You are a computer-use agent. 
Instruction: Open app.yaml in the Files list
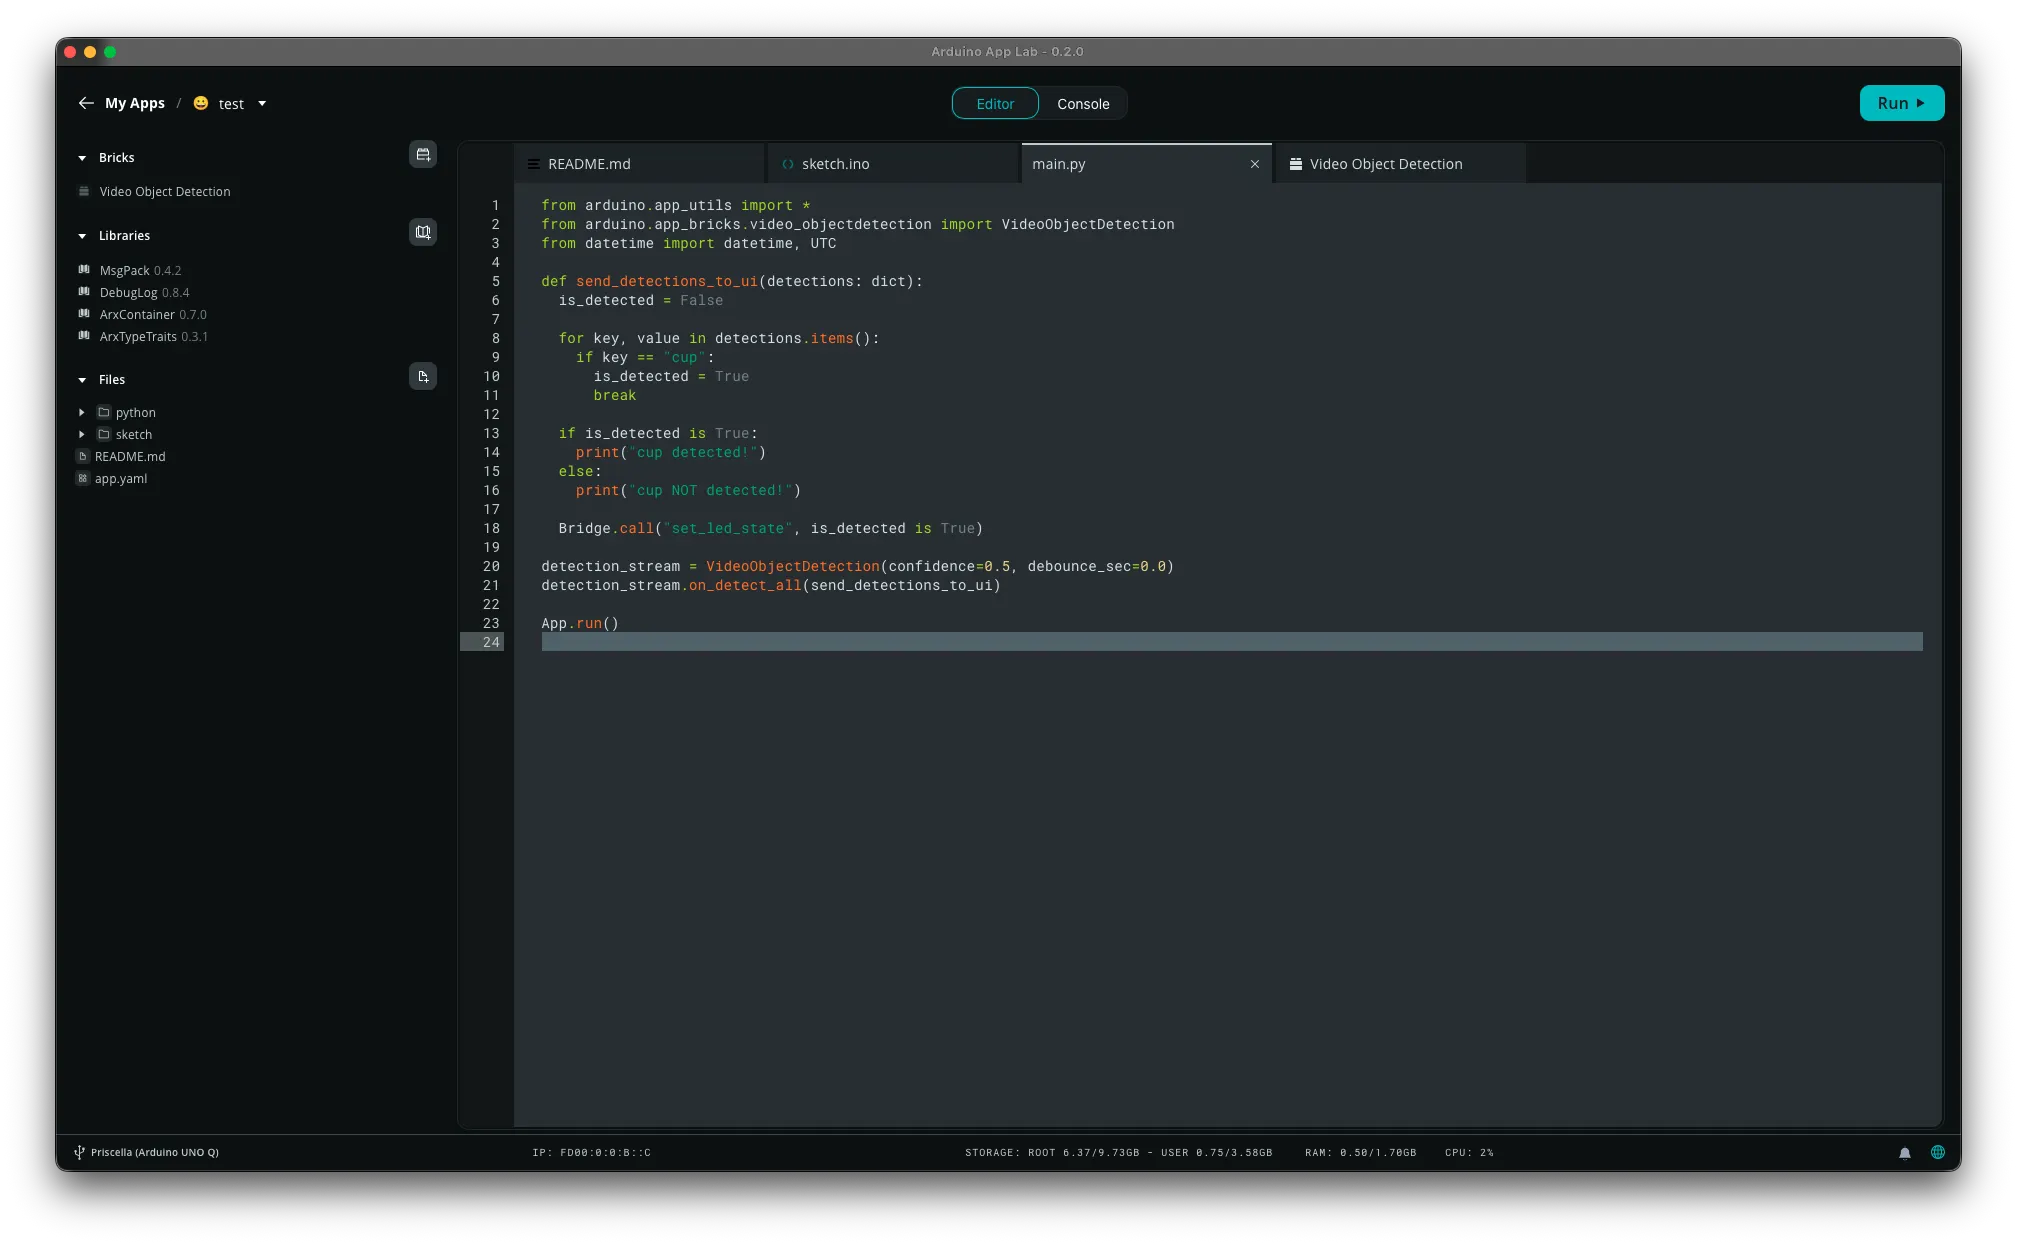(x=121, y=478)
